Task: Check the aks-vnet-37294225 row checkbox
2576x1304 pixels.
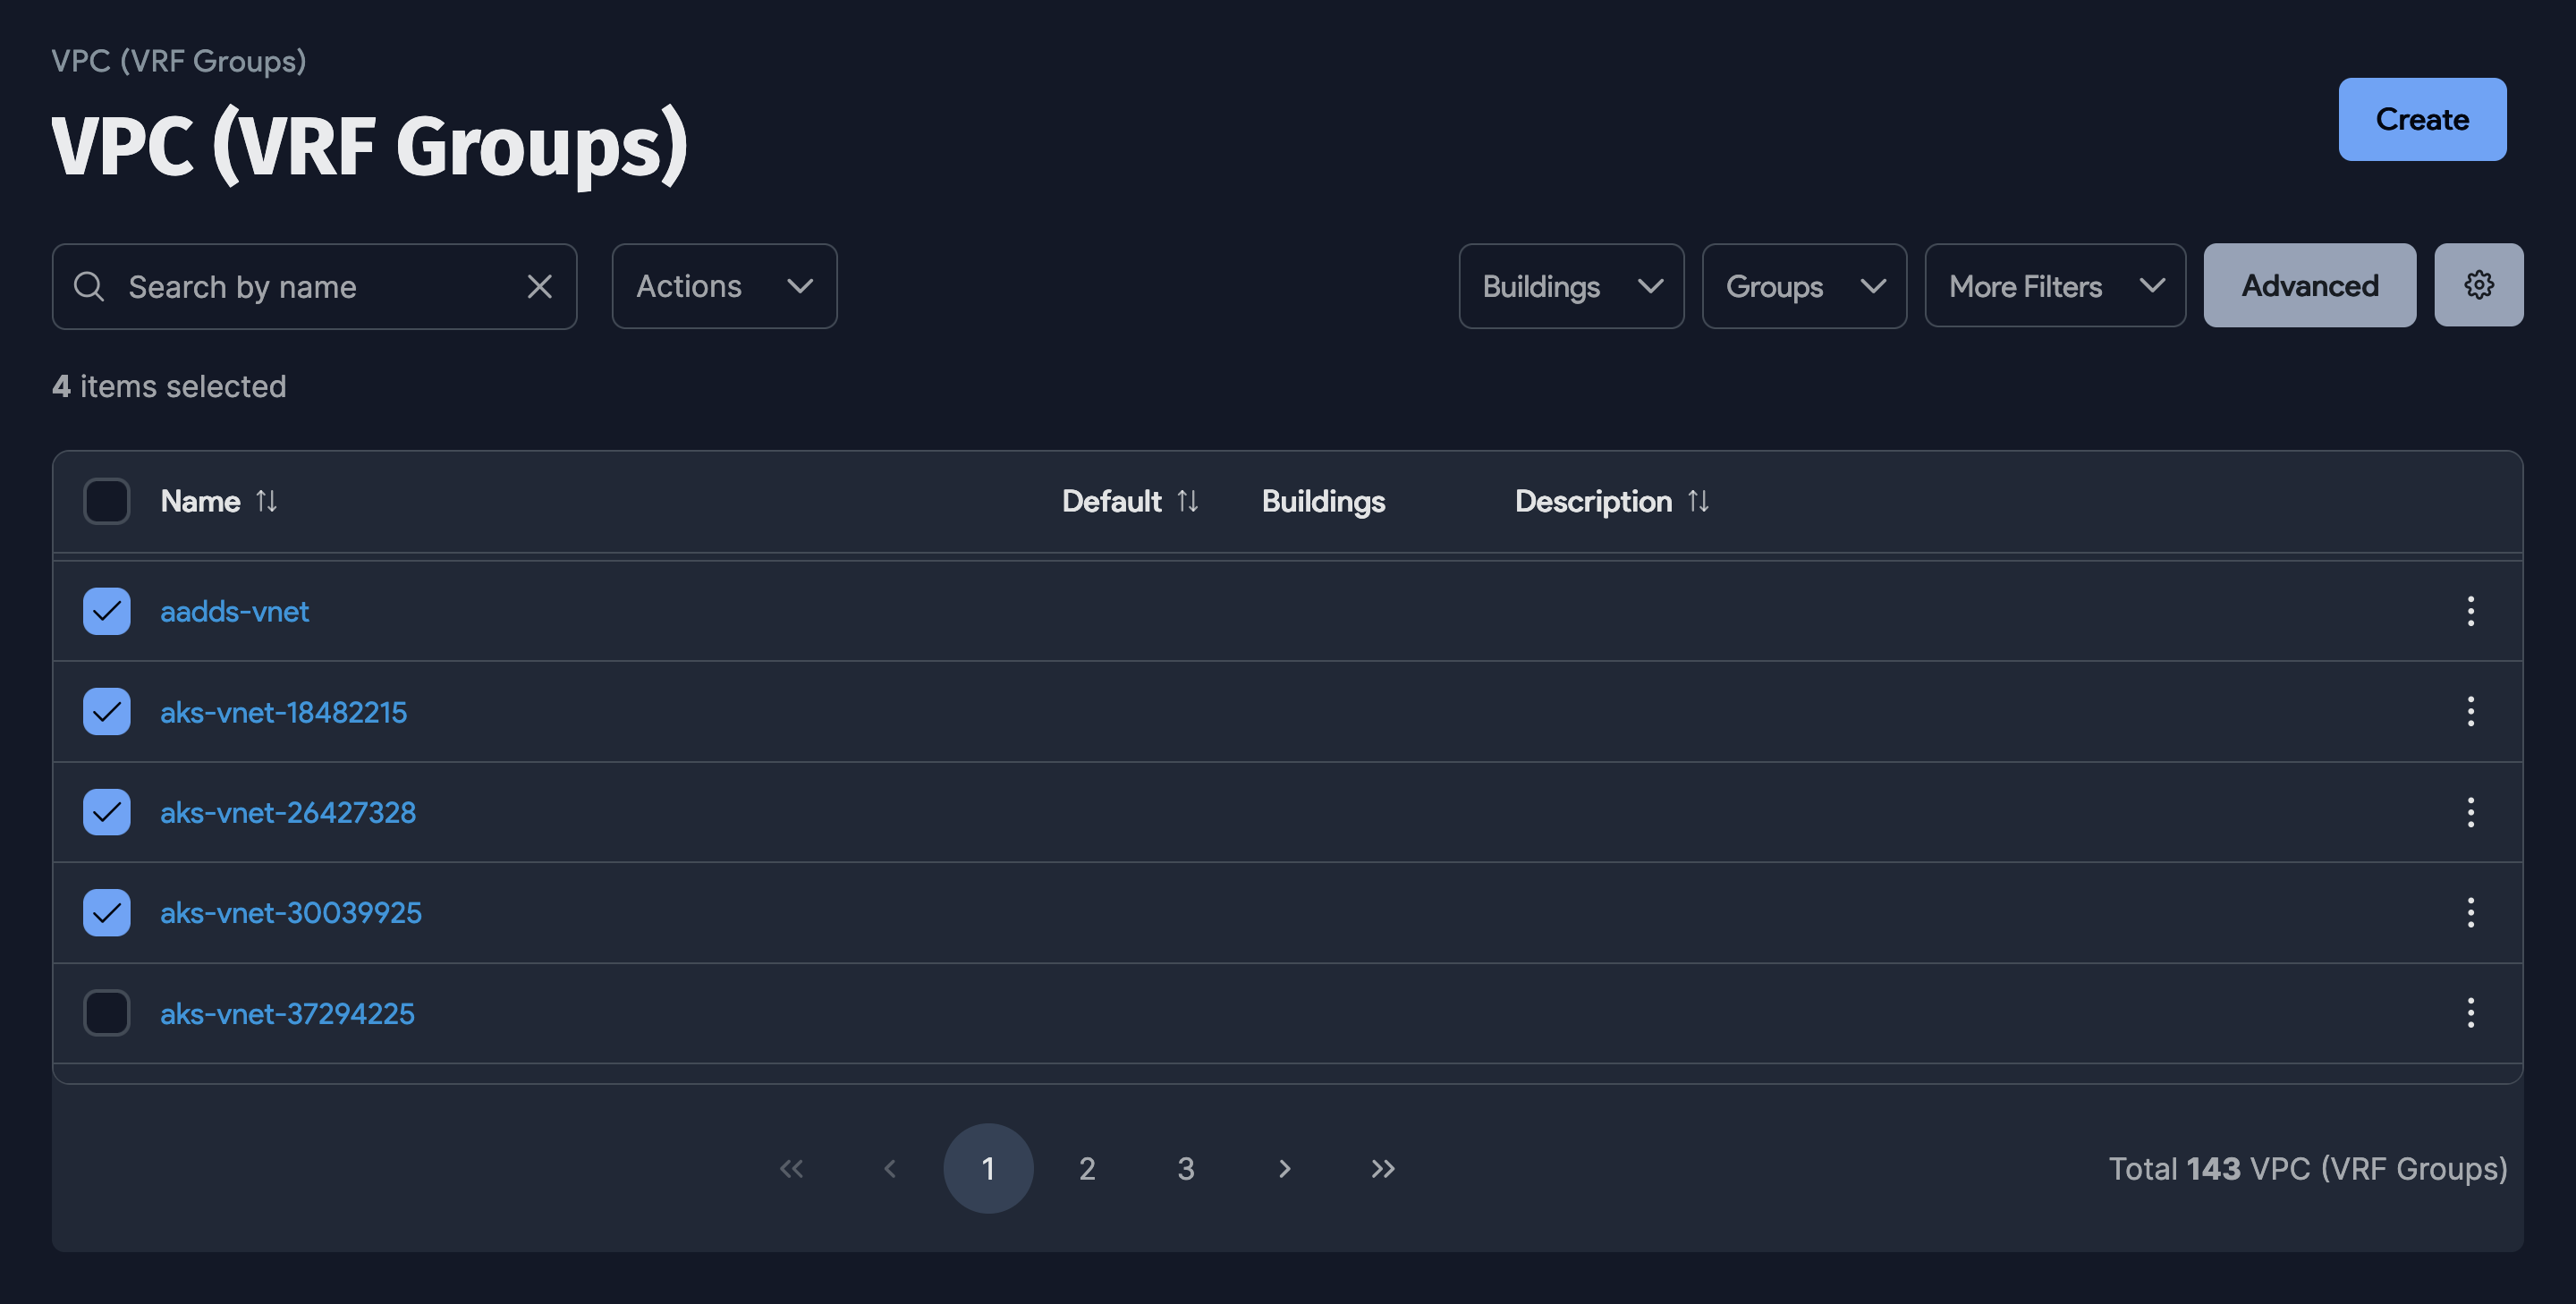Action: [107, 1013]
